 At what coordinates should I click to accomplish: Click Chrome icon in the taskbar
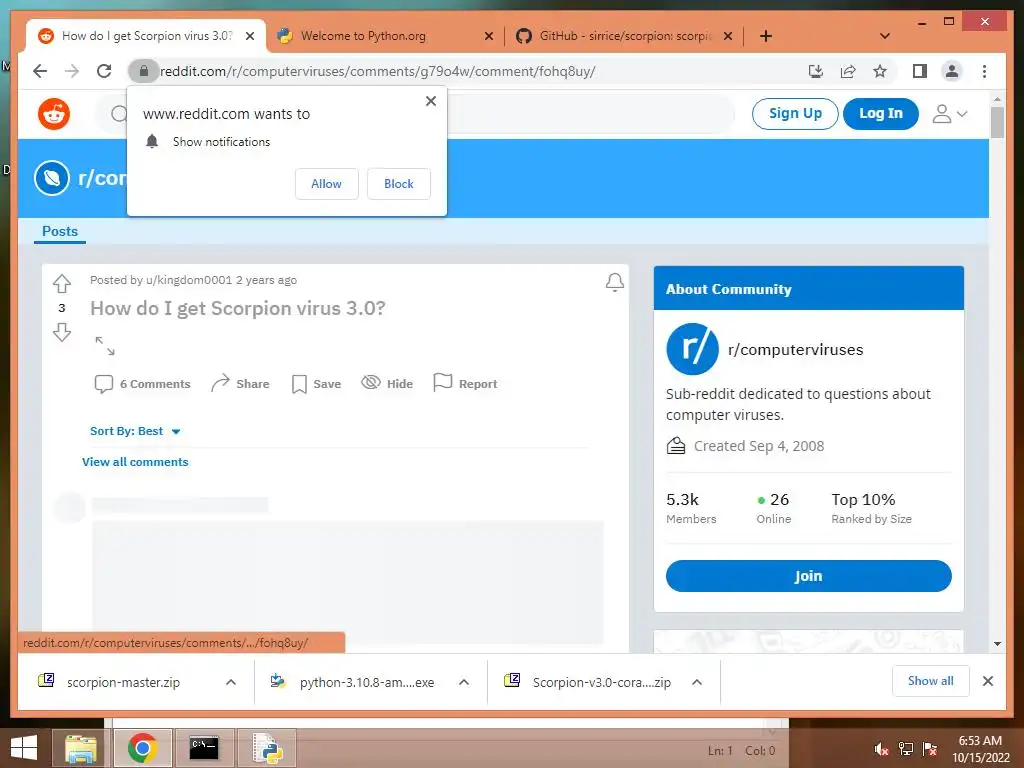point(142,748)
